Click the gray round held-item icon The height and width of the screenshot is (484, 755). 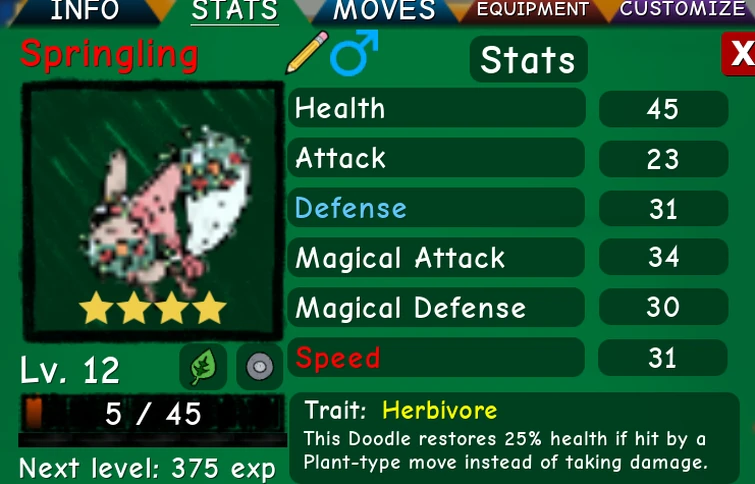(260, 366)
